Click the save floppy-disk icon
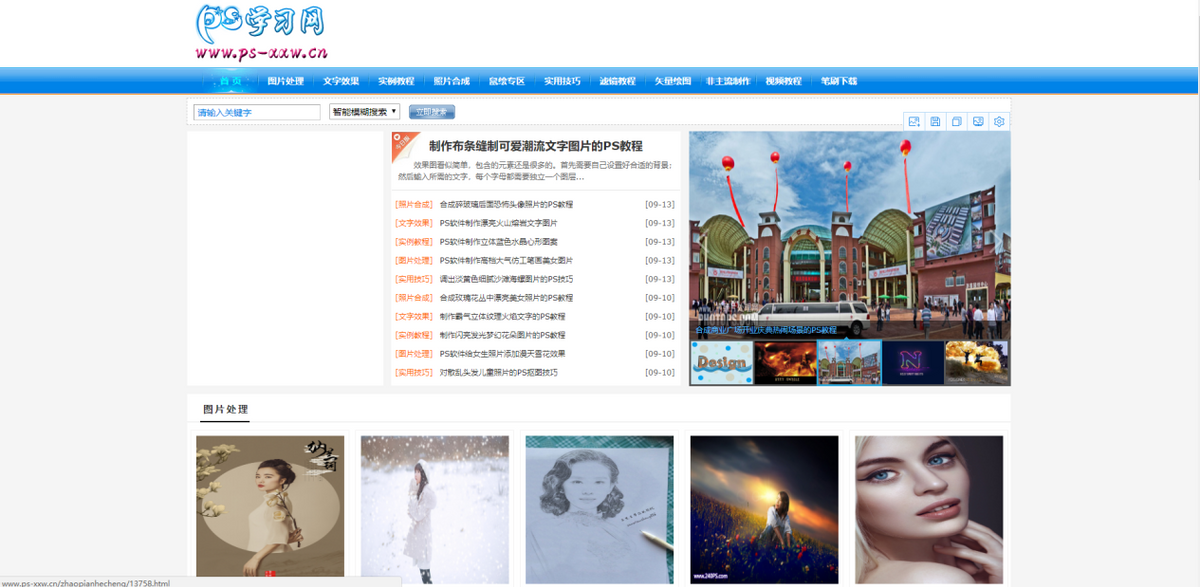Image resolution: width=1200 pixels, height=587 pixels. (x=935, y=121)
